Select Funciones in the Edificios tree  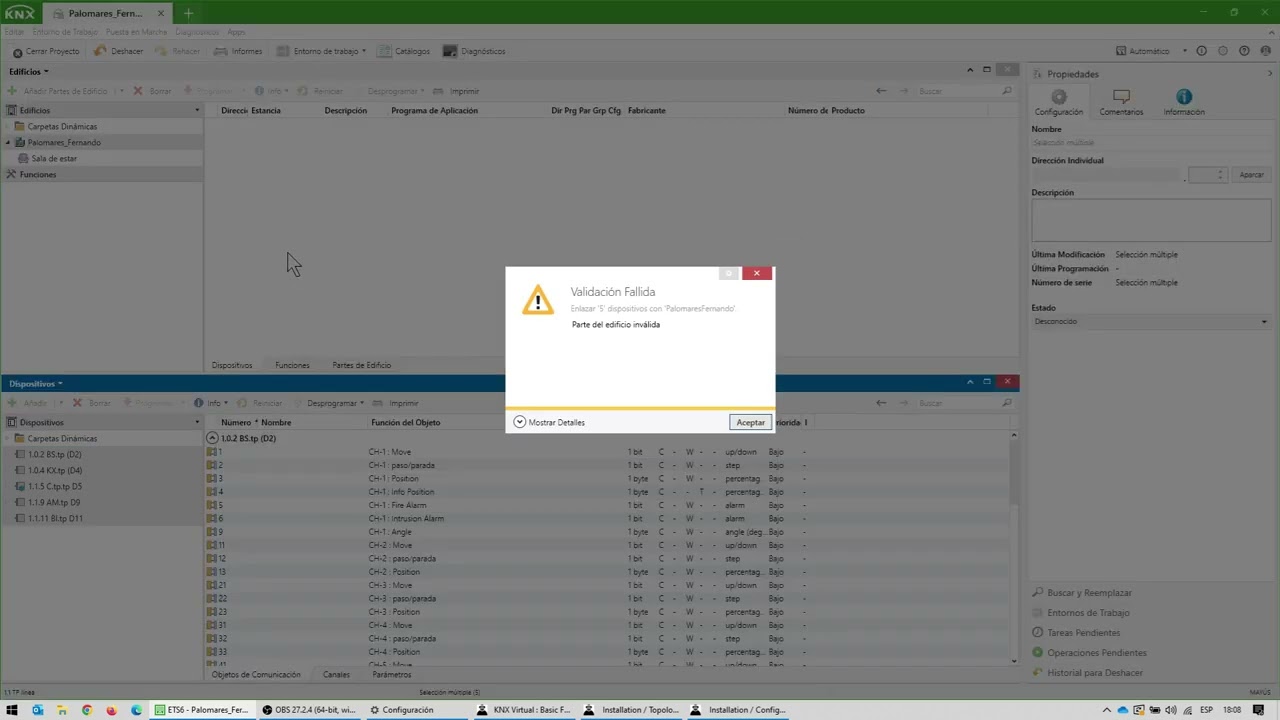pos(38,174)
